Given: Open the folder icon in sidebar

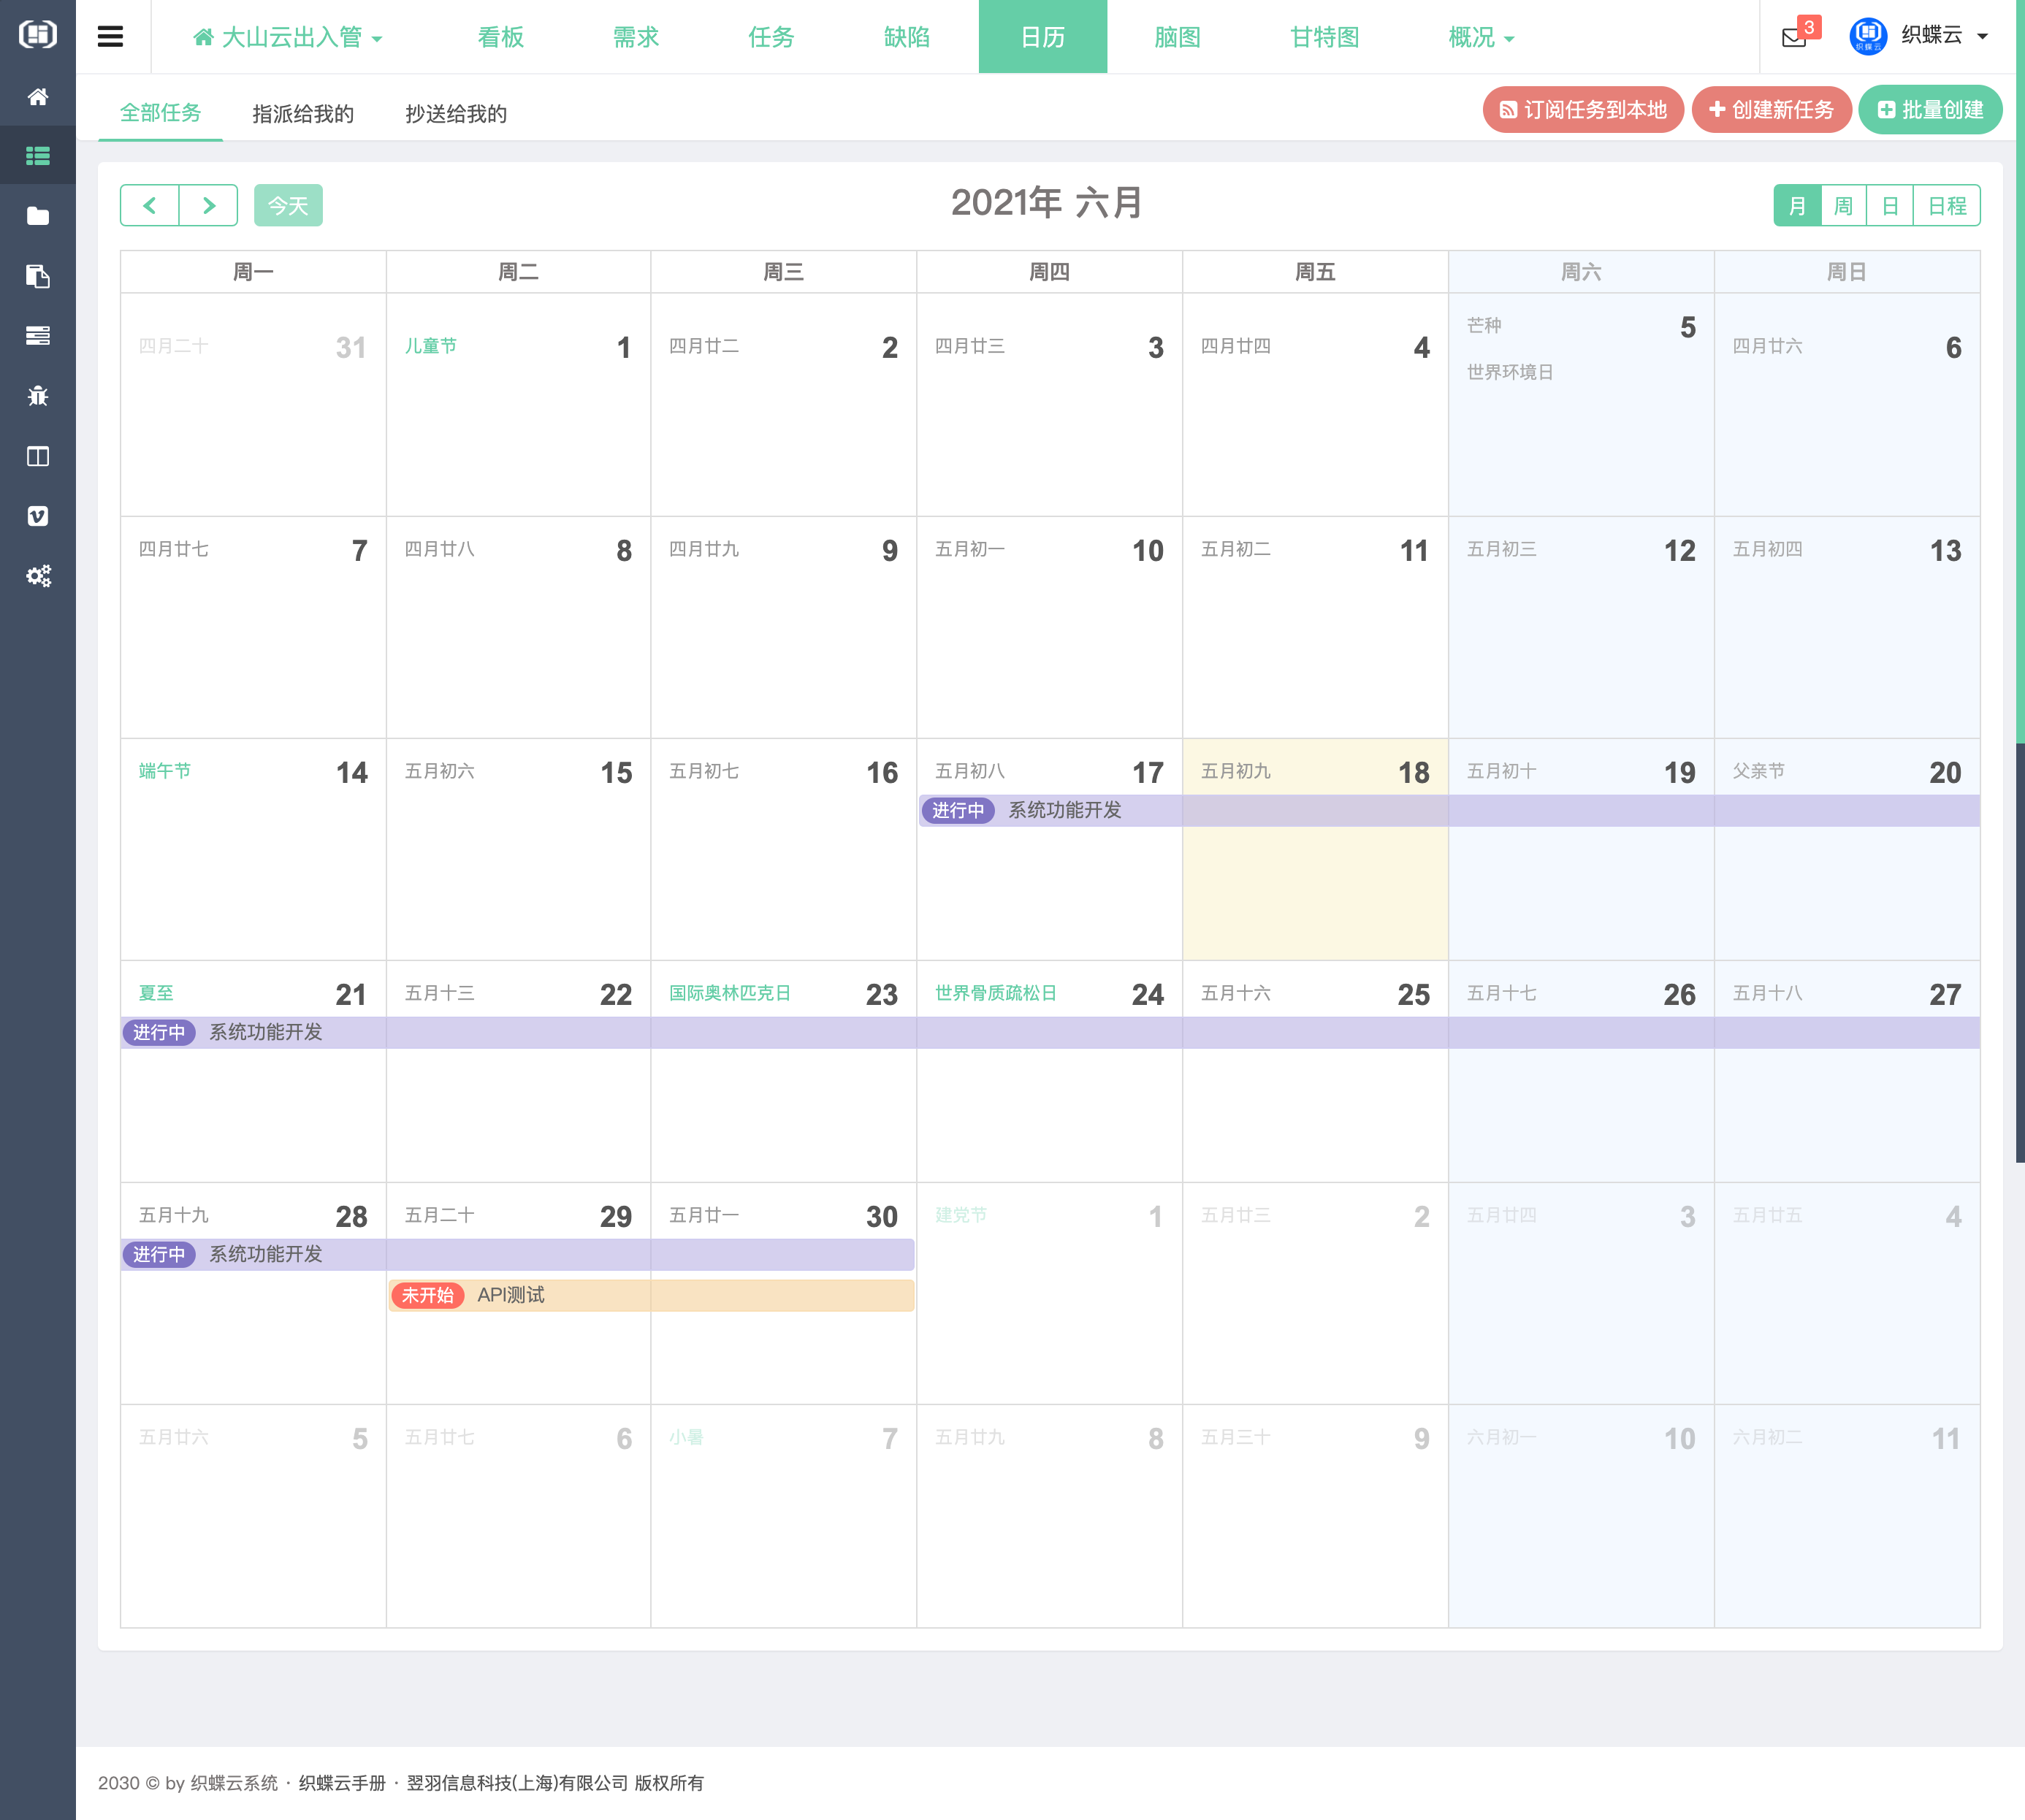Looking at the screenshot, I should click(x=38, y=216).
